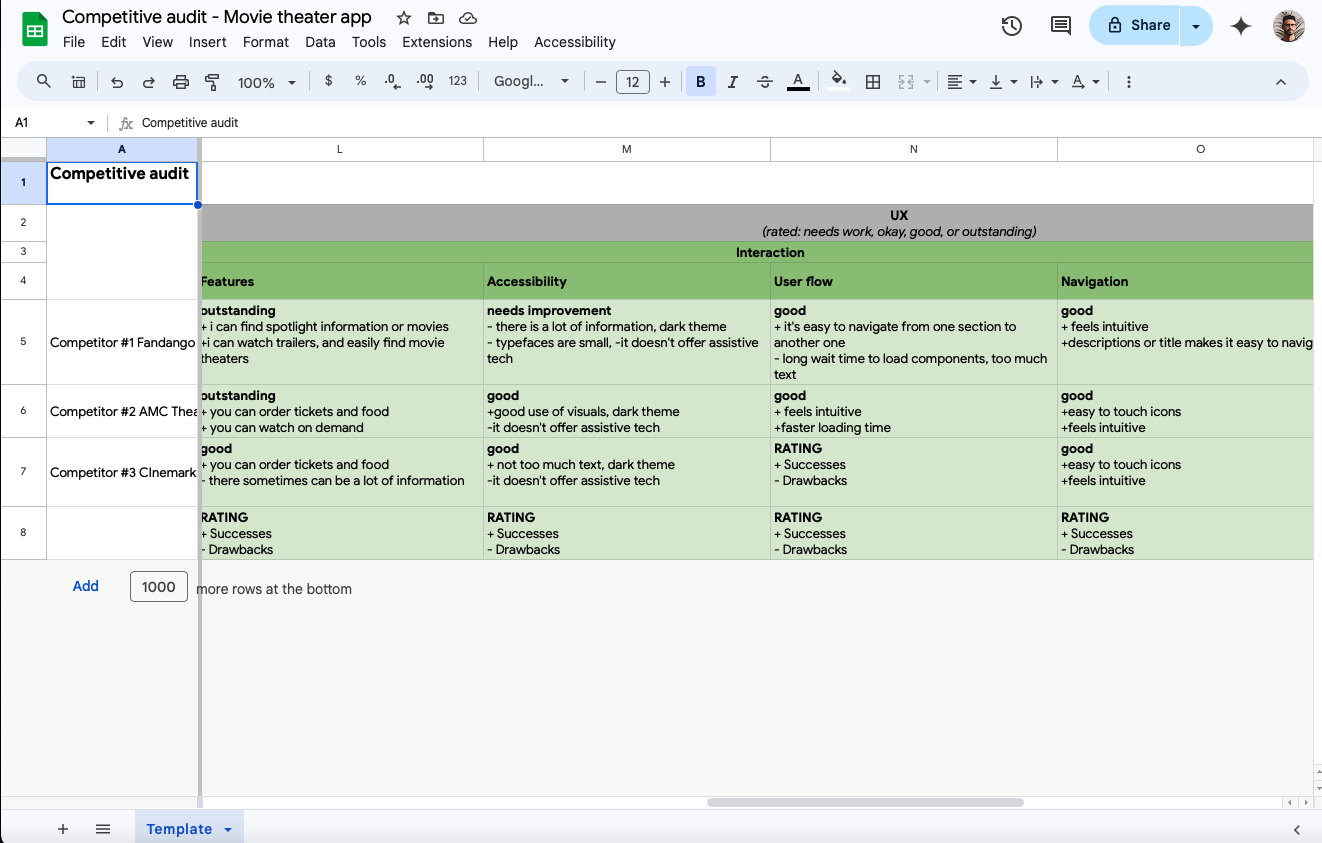The height and width of the screenshot is (843, 1322).
Task: Select the paint format tool
Action: [x=212, y=82]
